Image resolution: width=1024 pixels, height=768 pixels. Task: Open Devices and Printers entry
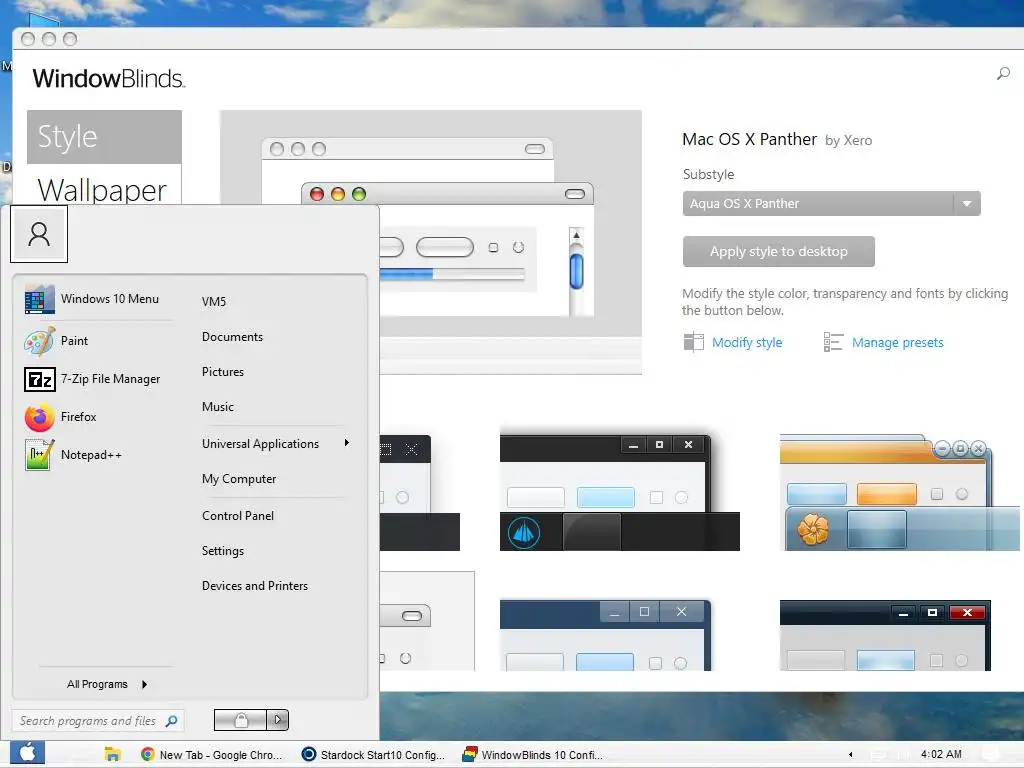tap(255, 586)
